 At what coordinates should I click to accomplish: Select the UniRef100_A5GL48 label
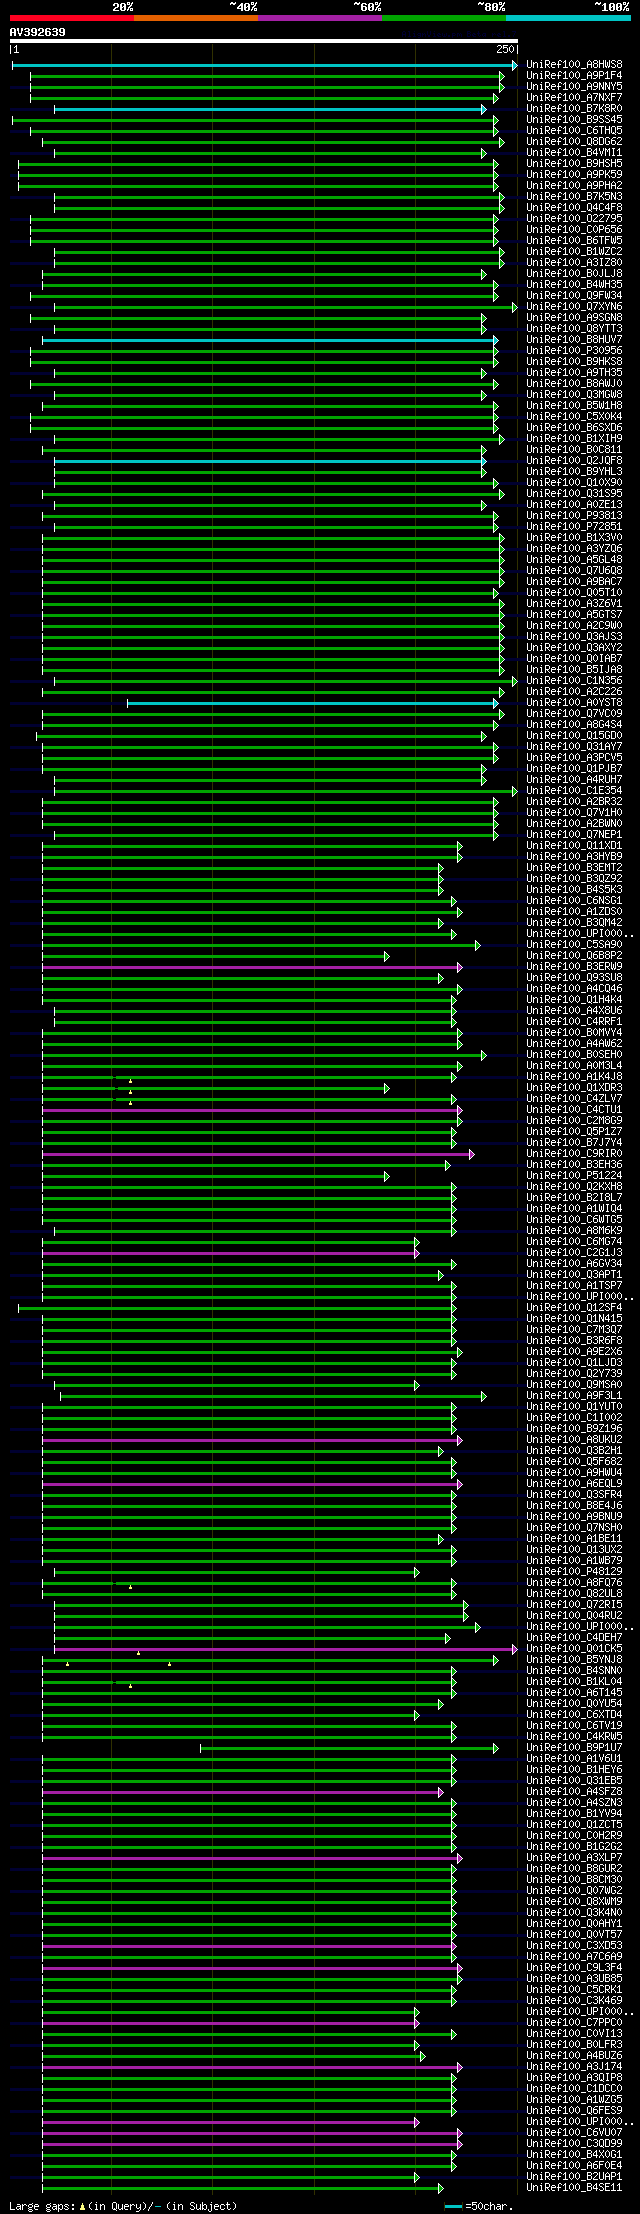click(x=574, y=560)
